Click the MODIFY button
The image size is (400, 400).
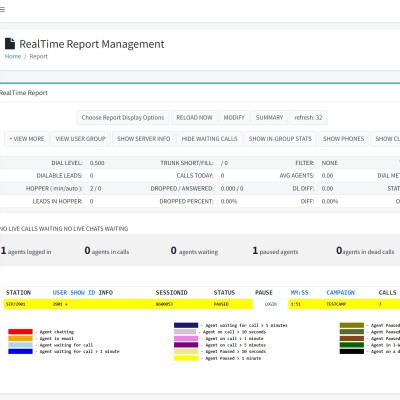click(x=234, y=117)
